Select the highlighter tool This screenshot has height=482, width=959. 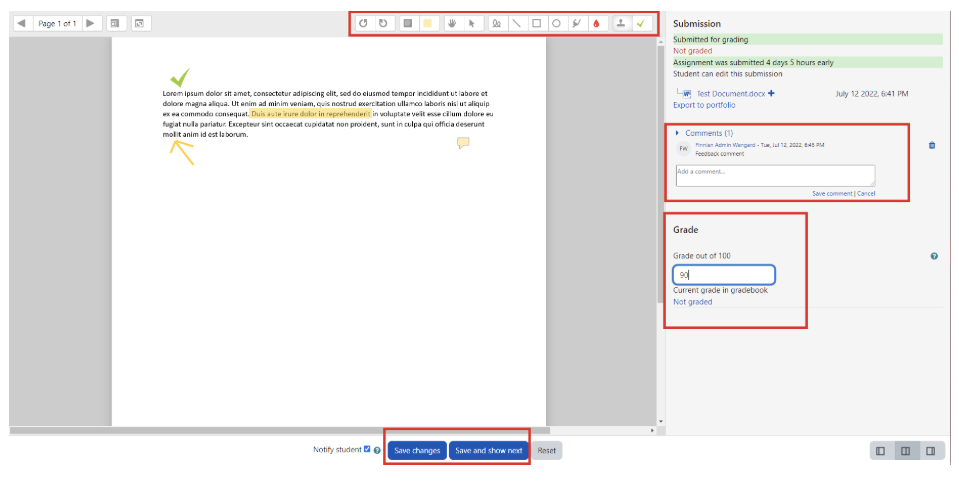(576, 22)
